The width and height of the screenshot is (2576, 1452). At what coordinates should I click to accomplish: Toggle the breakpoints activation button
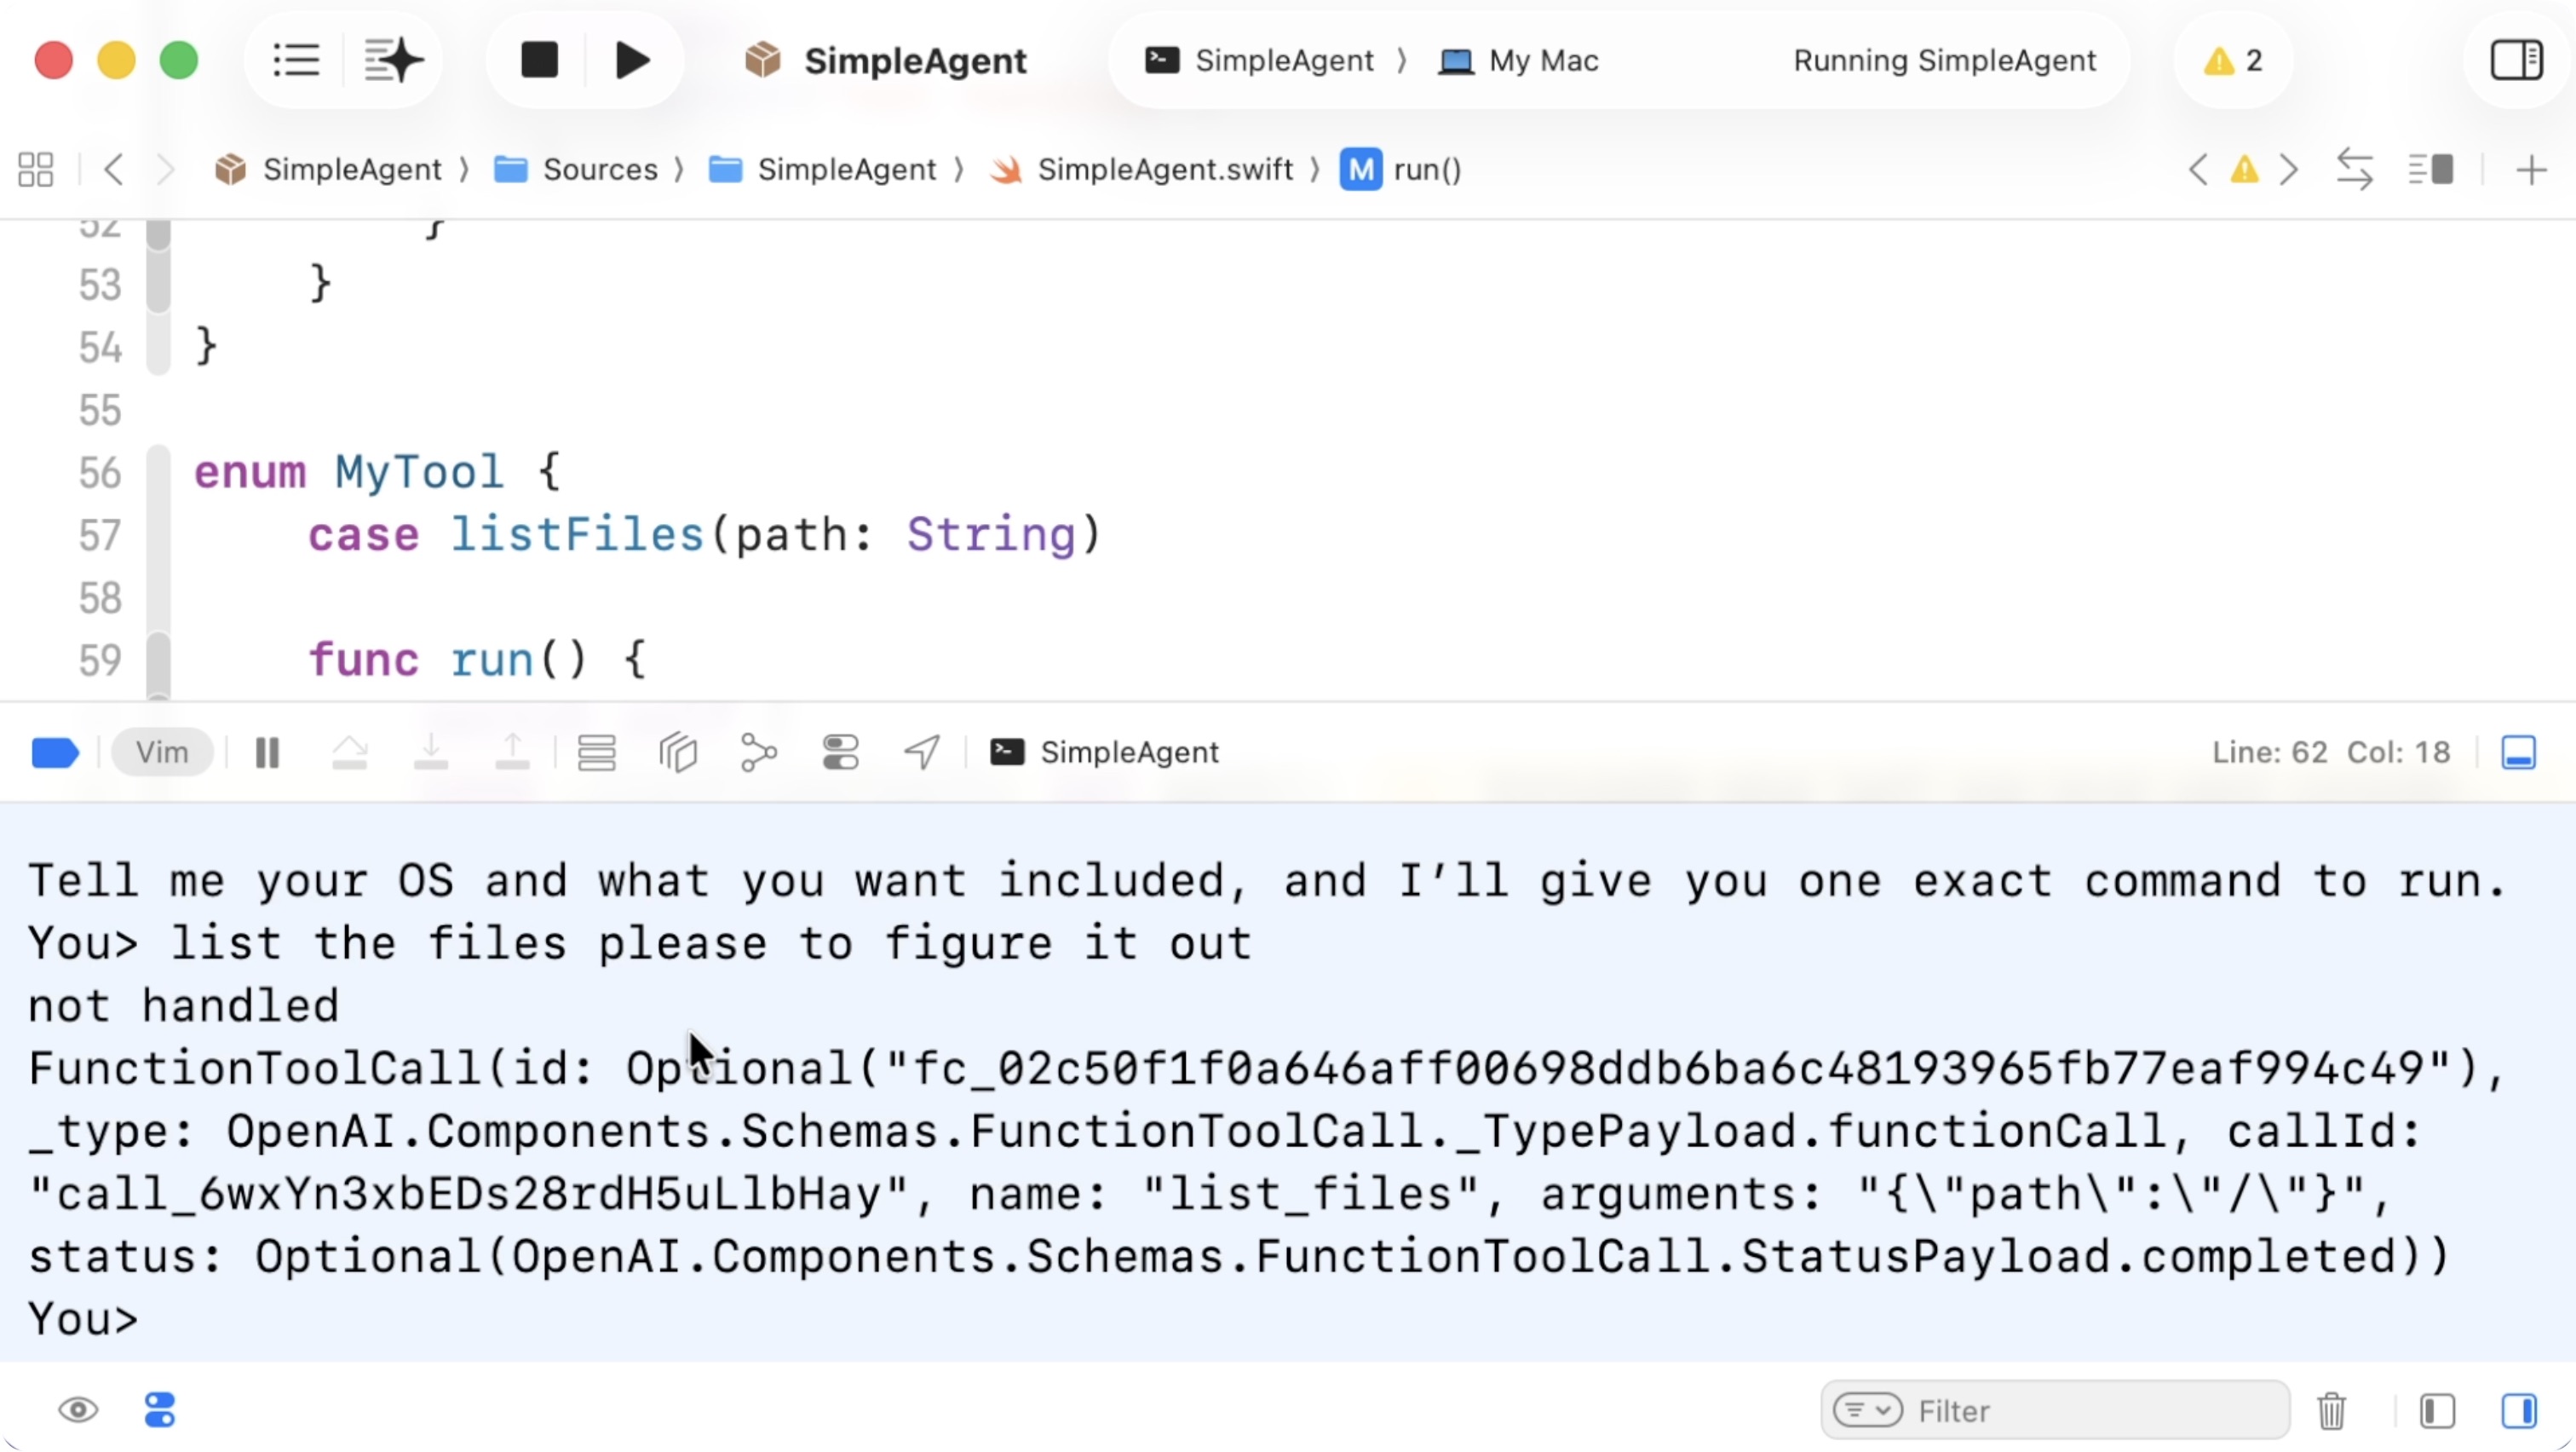pyautogui.click(x=55, y=753)
